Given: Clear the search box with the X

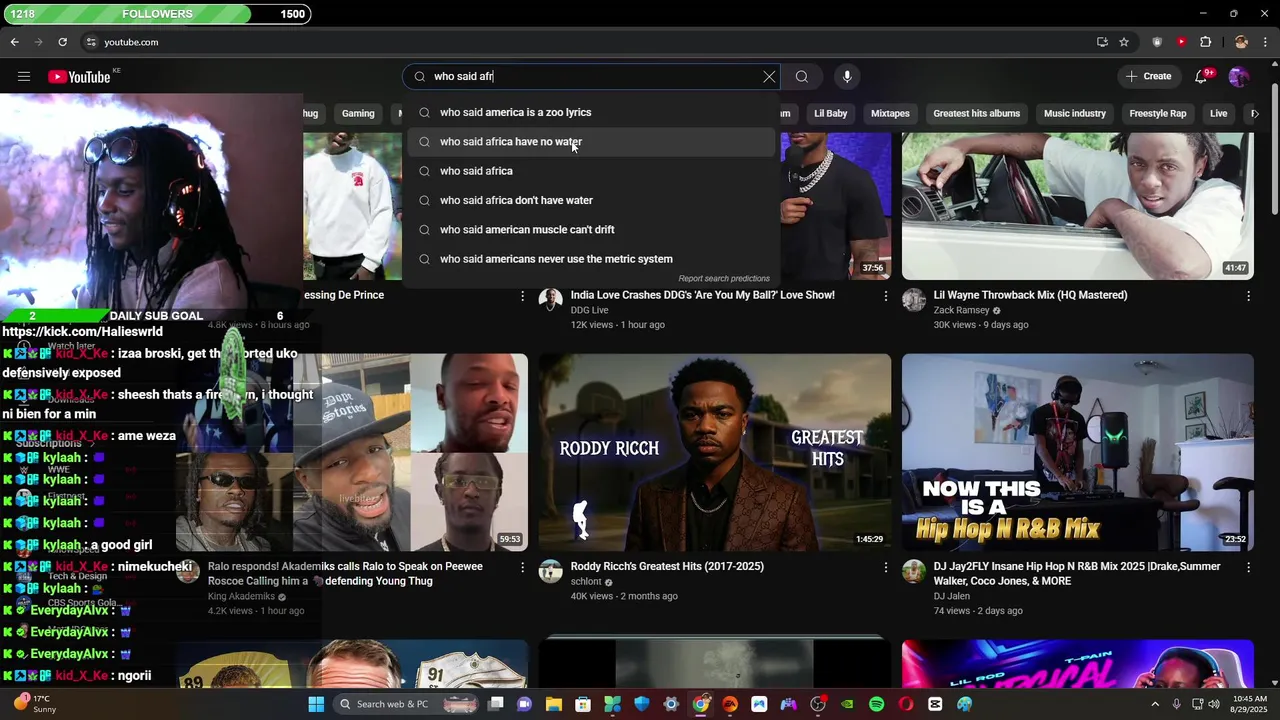Looking at the screenshot, I should point(769,76).
